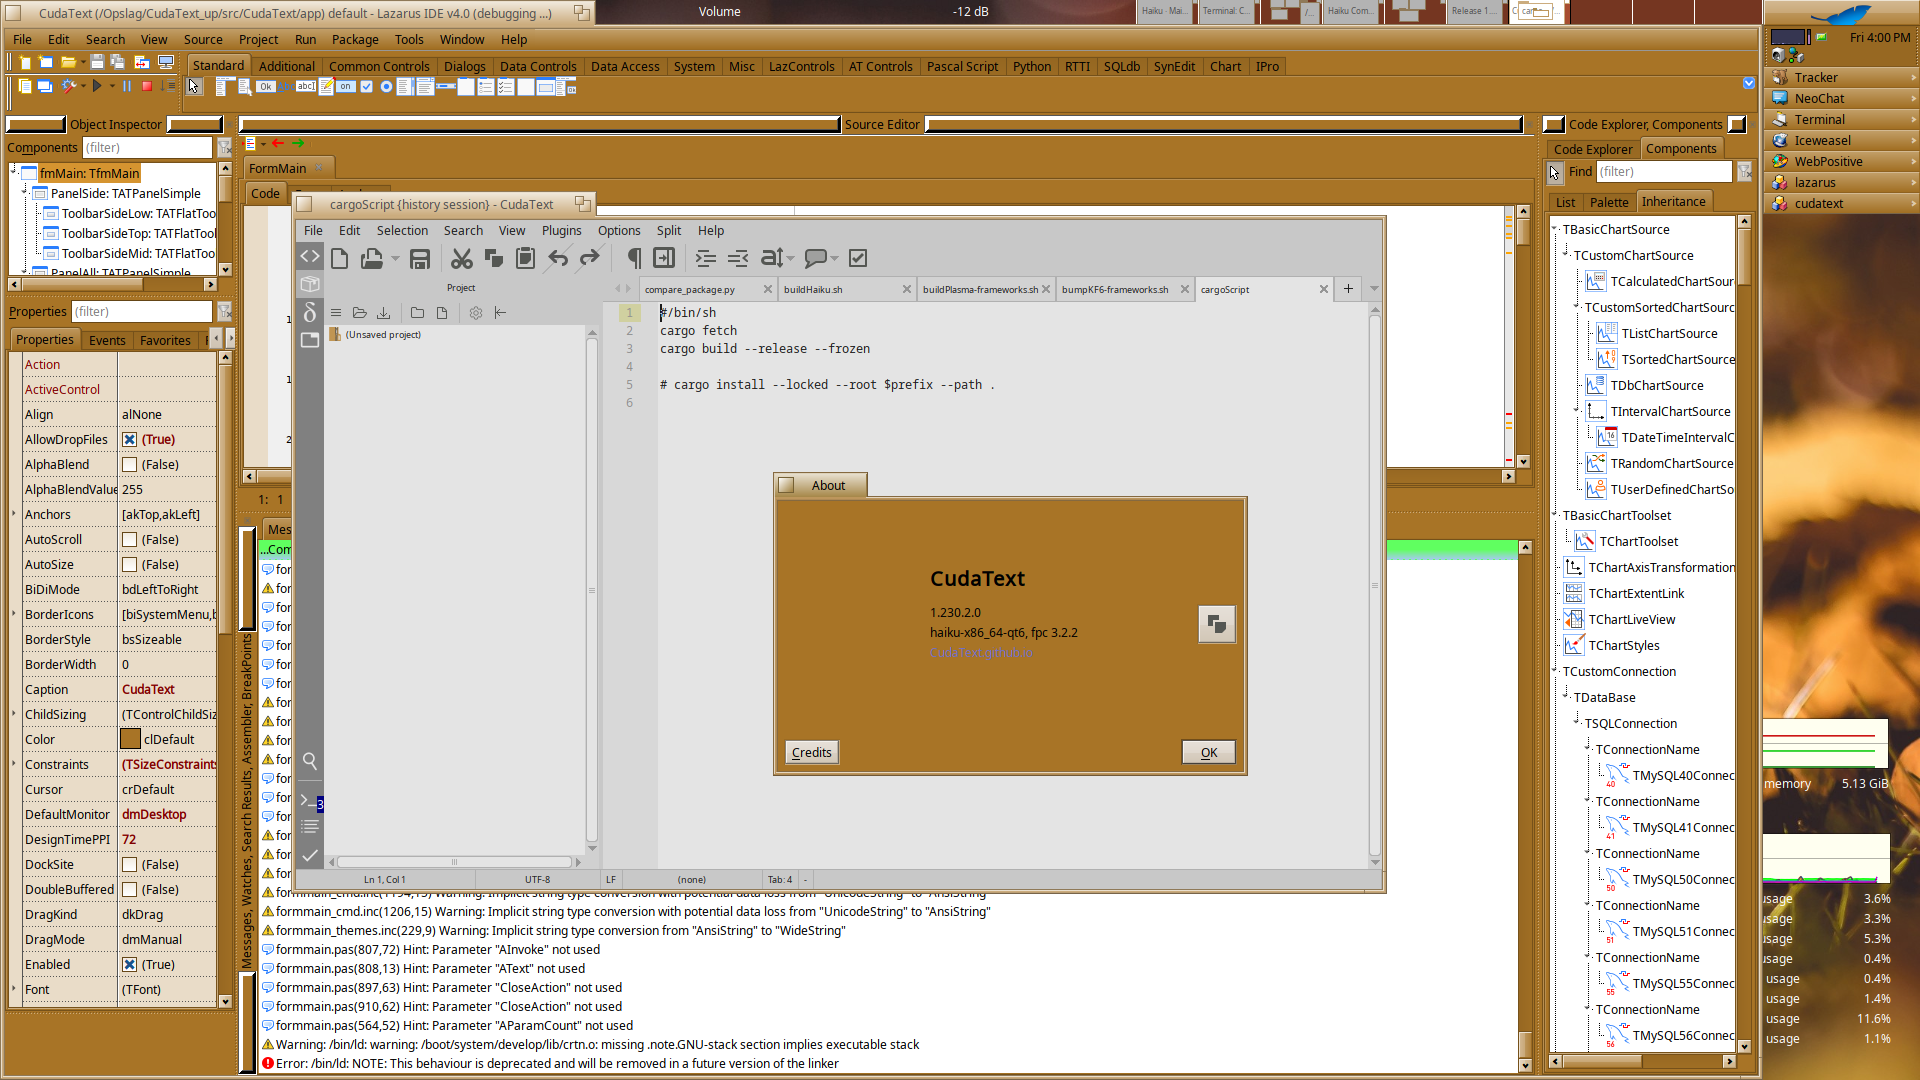Click the Undo arrow in CudaText toolbar
1920x1080 pixels.
point(558,259)
